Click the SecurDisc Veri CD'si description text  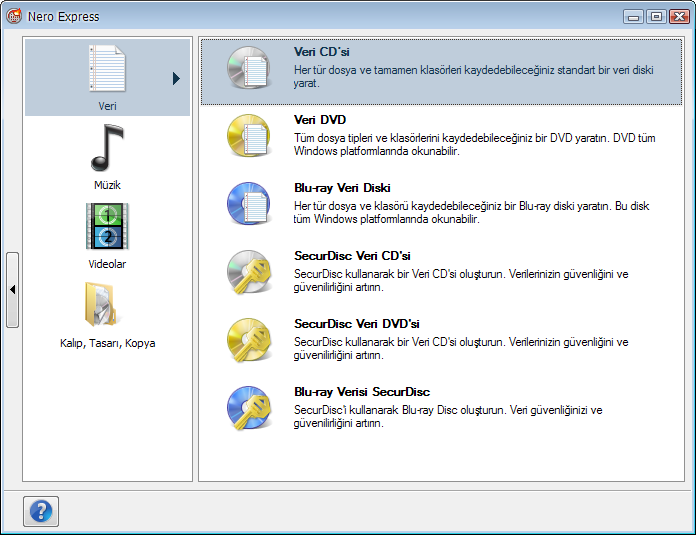point(460,280)
